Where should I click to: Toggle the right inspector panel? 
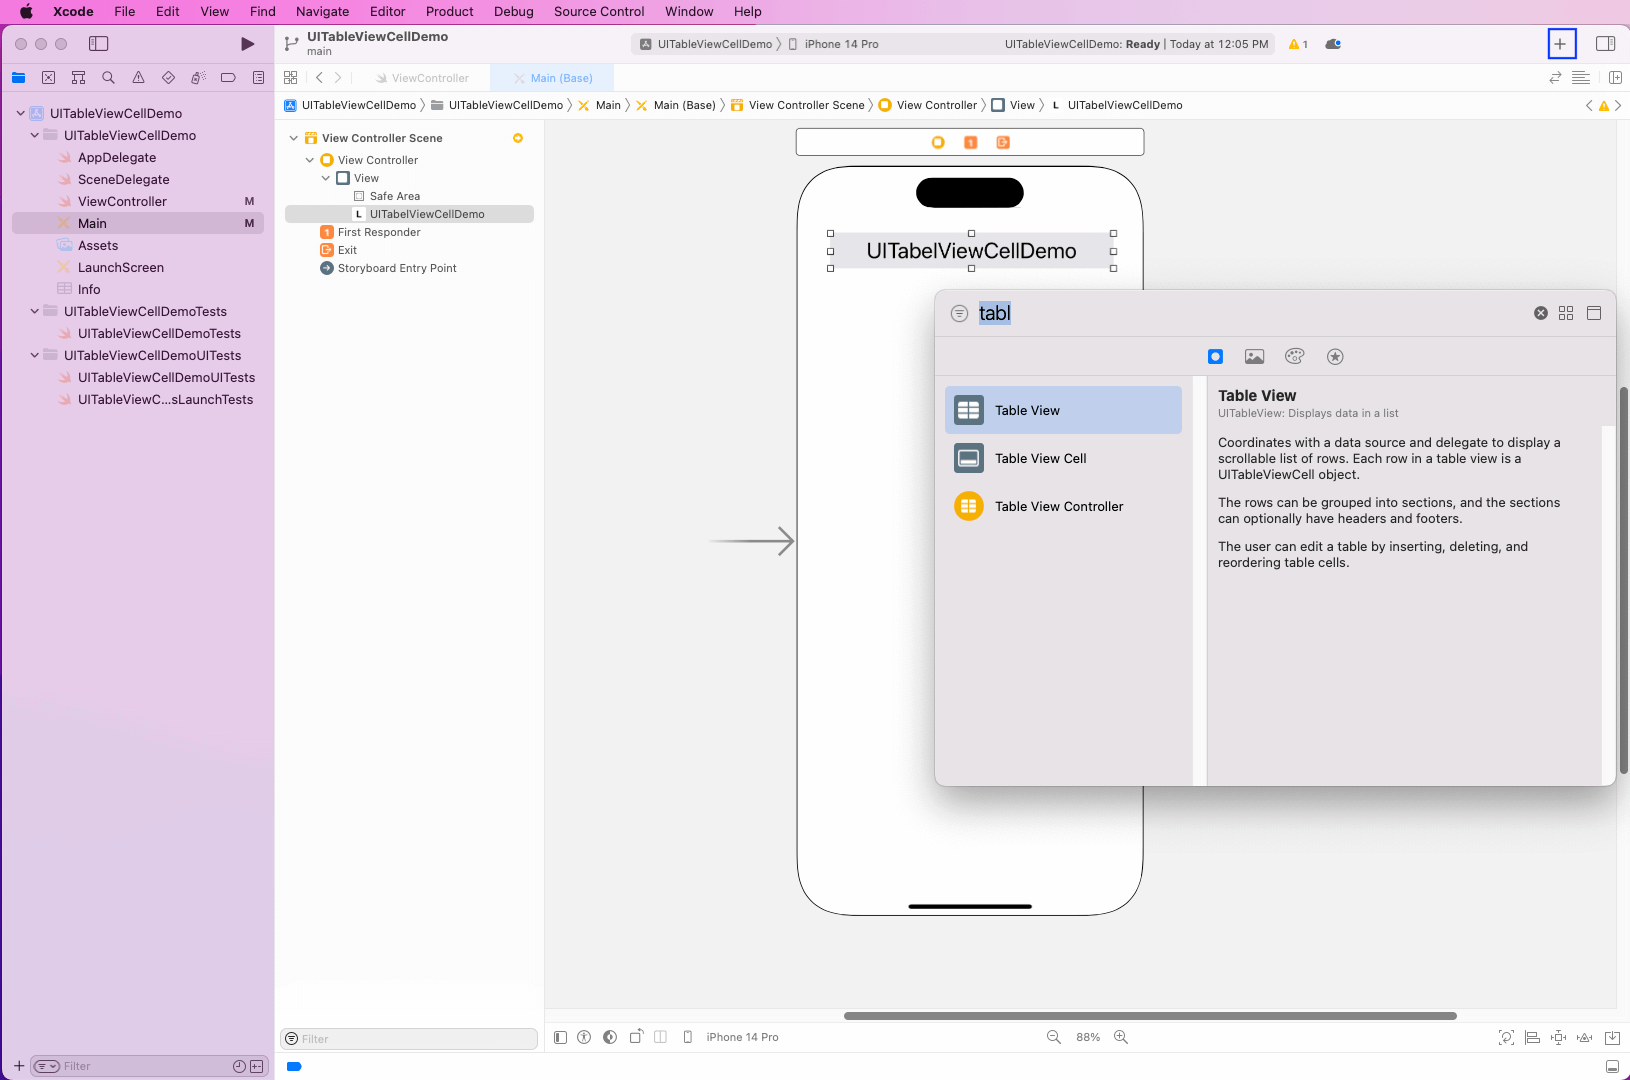click(x=1605, y=44)
